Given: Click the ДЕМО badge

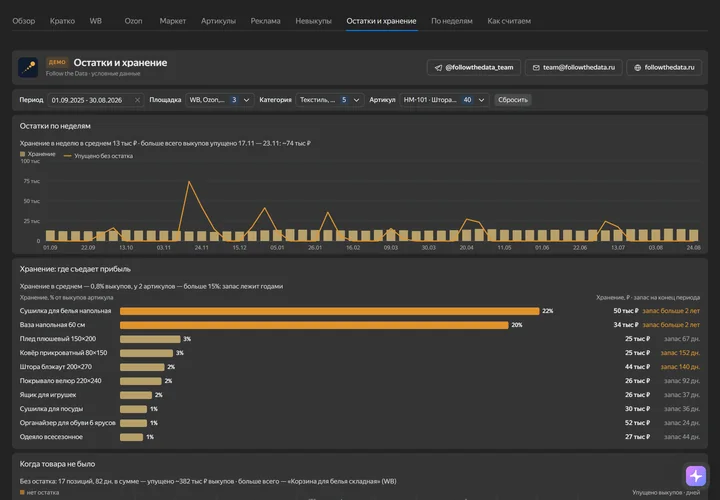Looking at the screenshot, I should point(57,62).
